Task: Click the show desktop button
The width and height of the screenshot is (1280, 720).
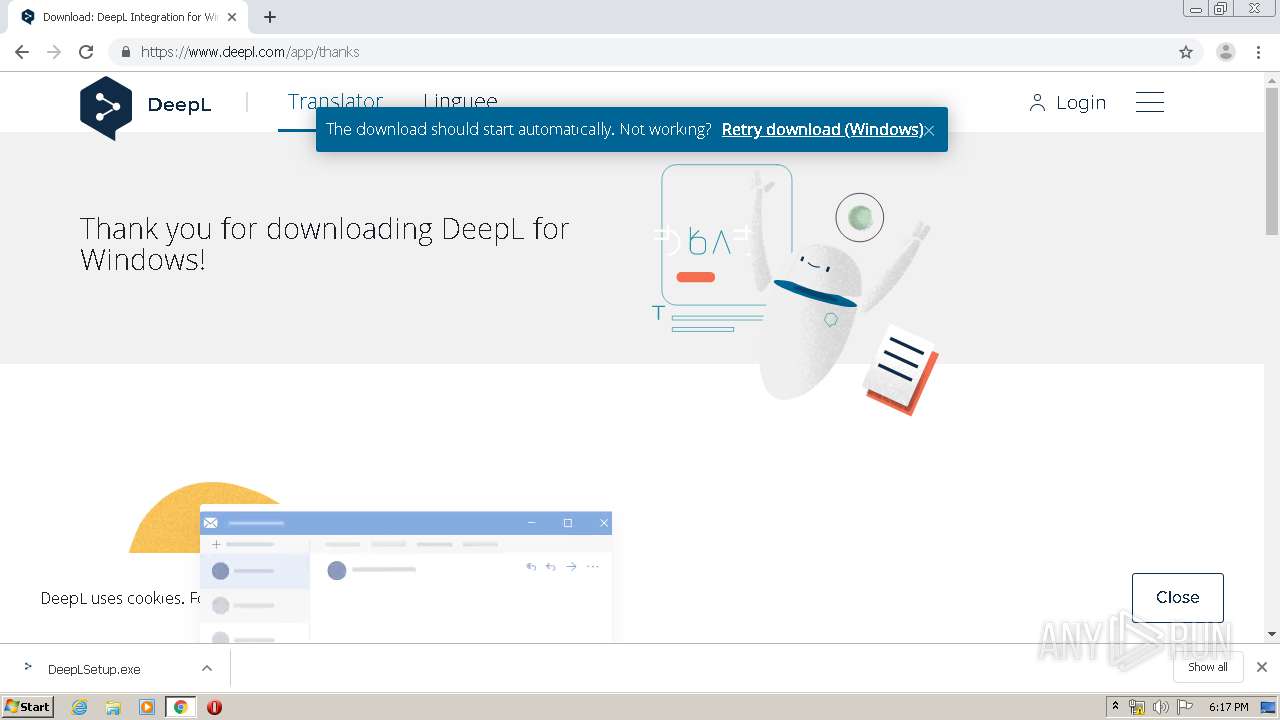Action: (1268, 707)
